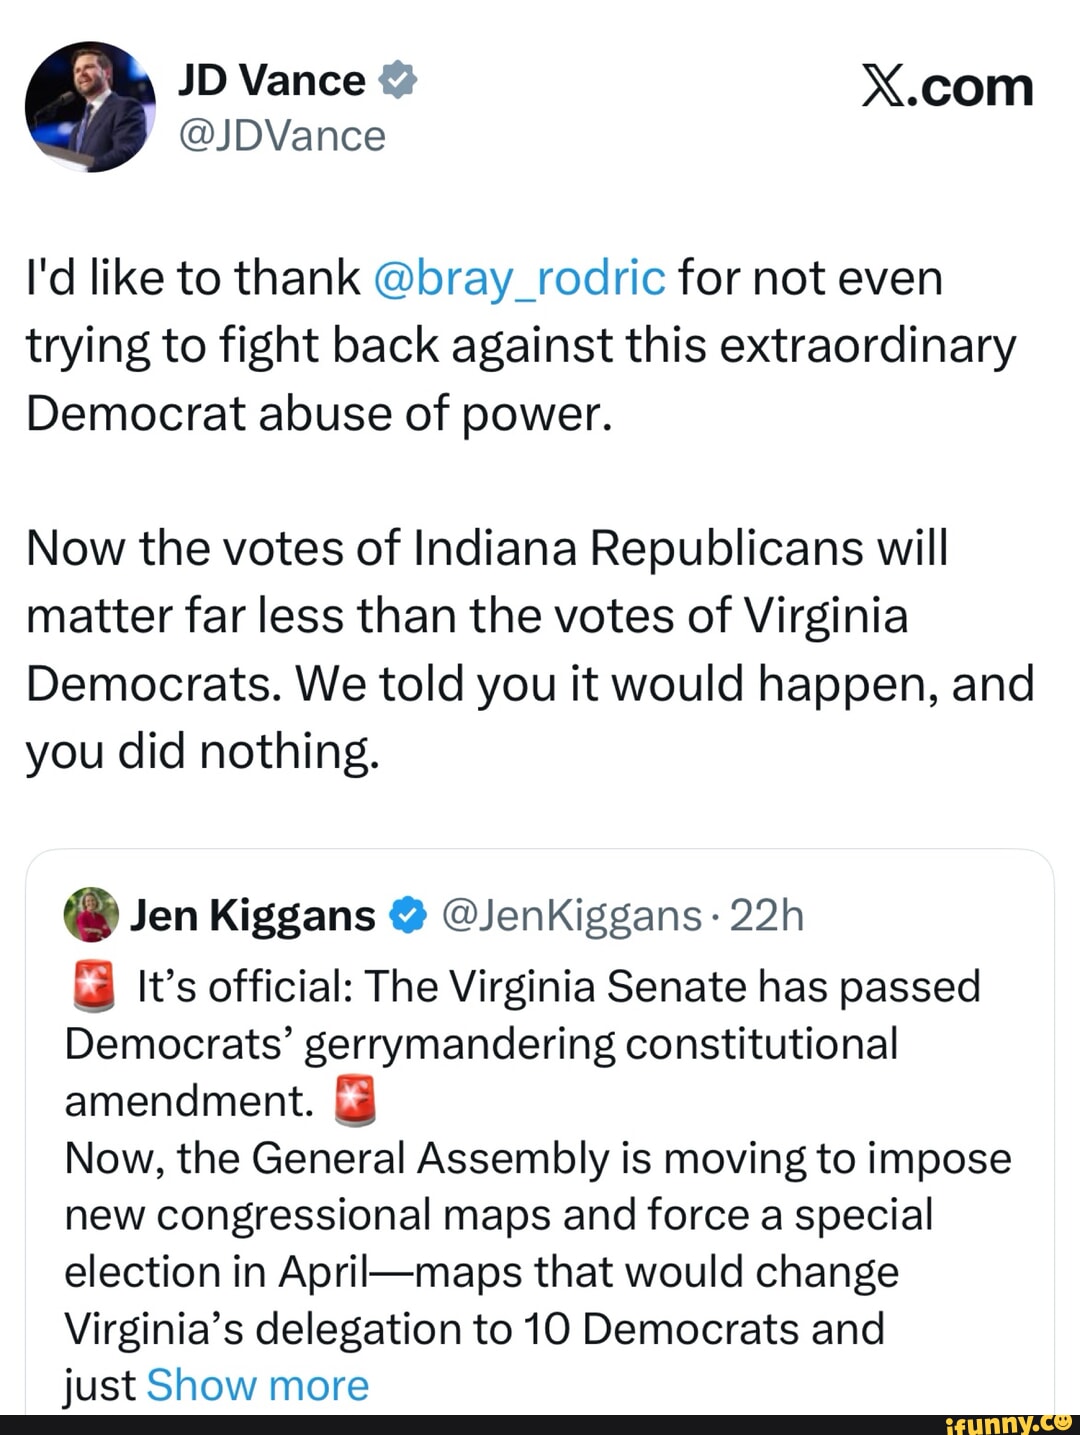
Task: Click the @JenKiggans handle
Action: pos(572,913)
